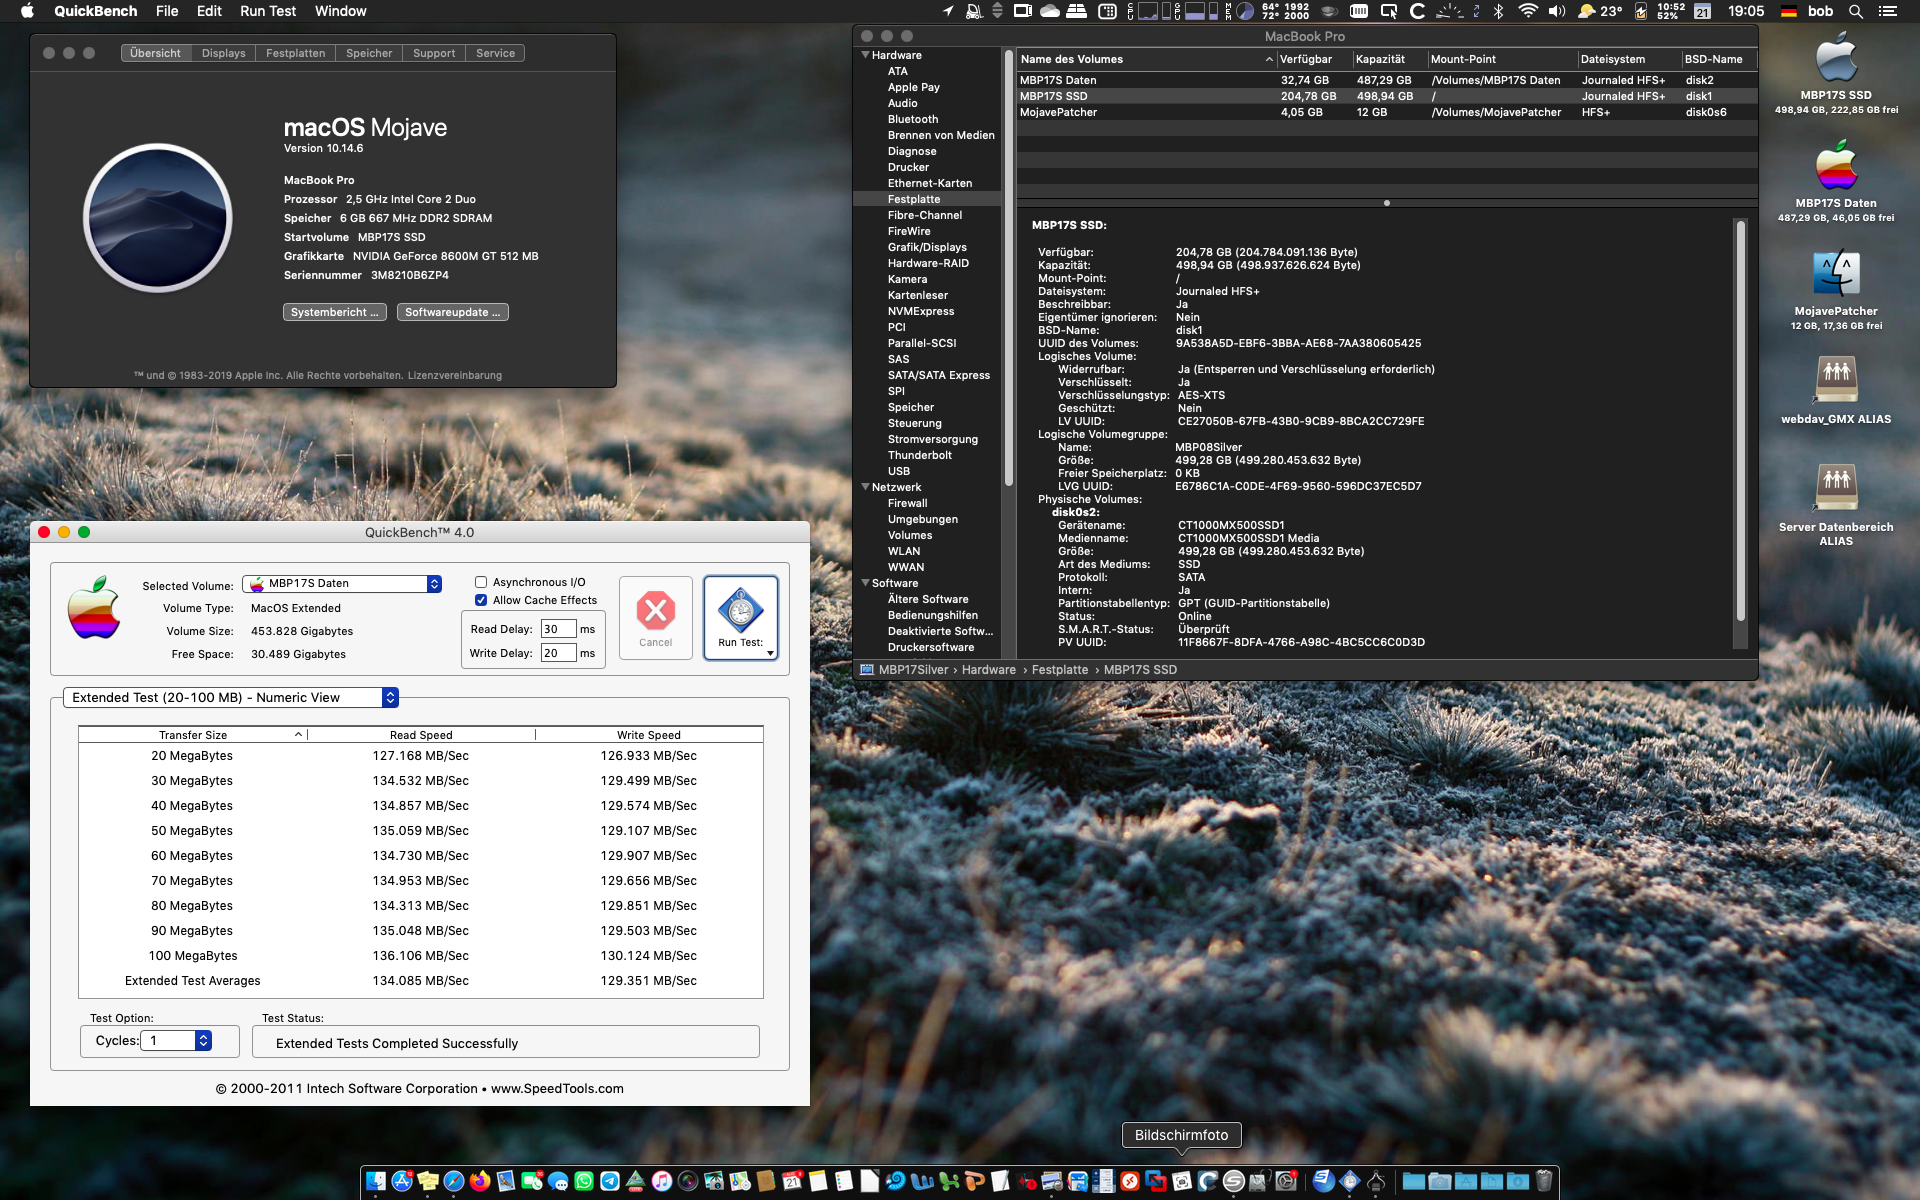Click the Cycles stepper arrows
The width and height of the screenshot is (1920, 1200).
pos(203,1041)
